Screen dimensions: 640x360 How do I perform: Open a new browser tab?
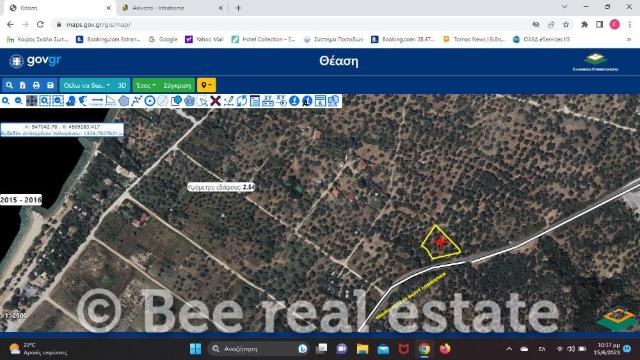click(238, 8)
